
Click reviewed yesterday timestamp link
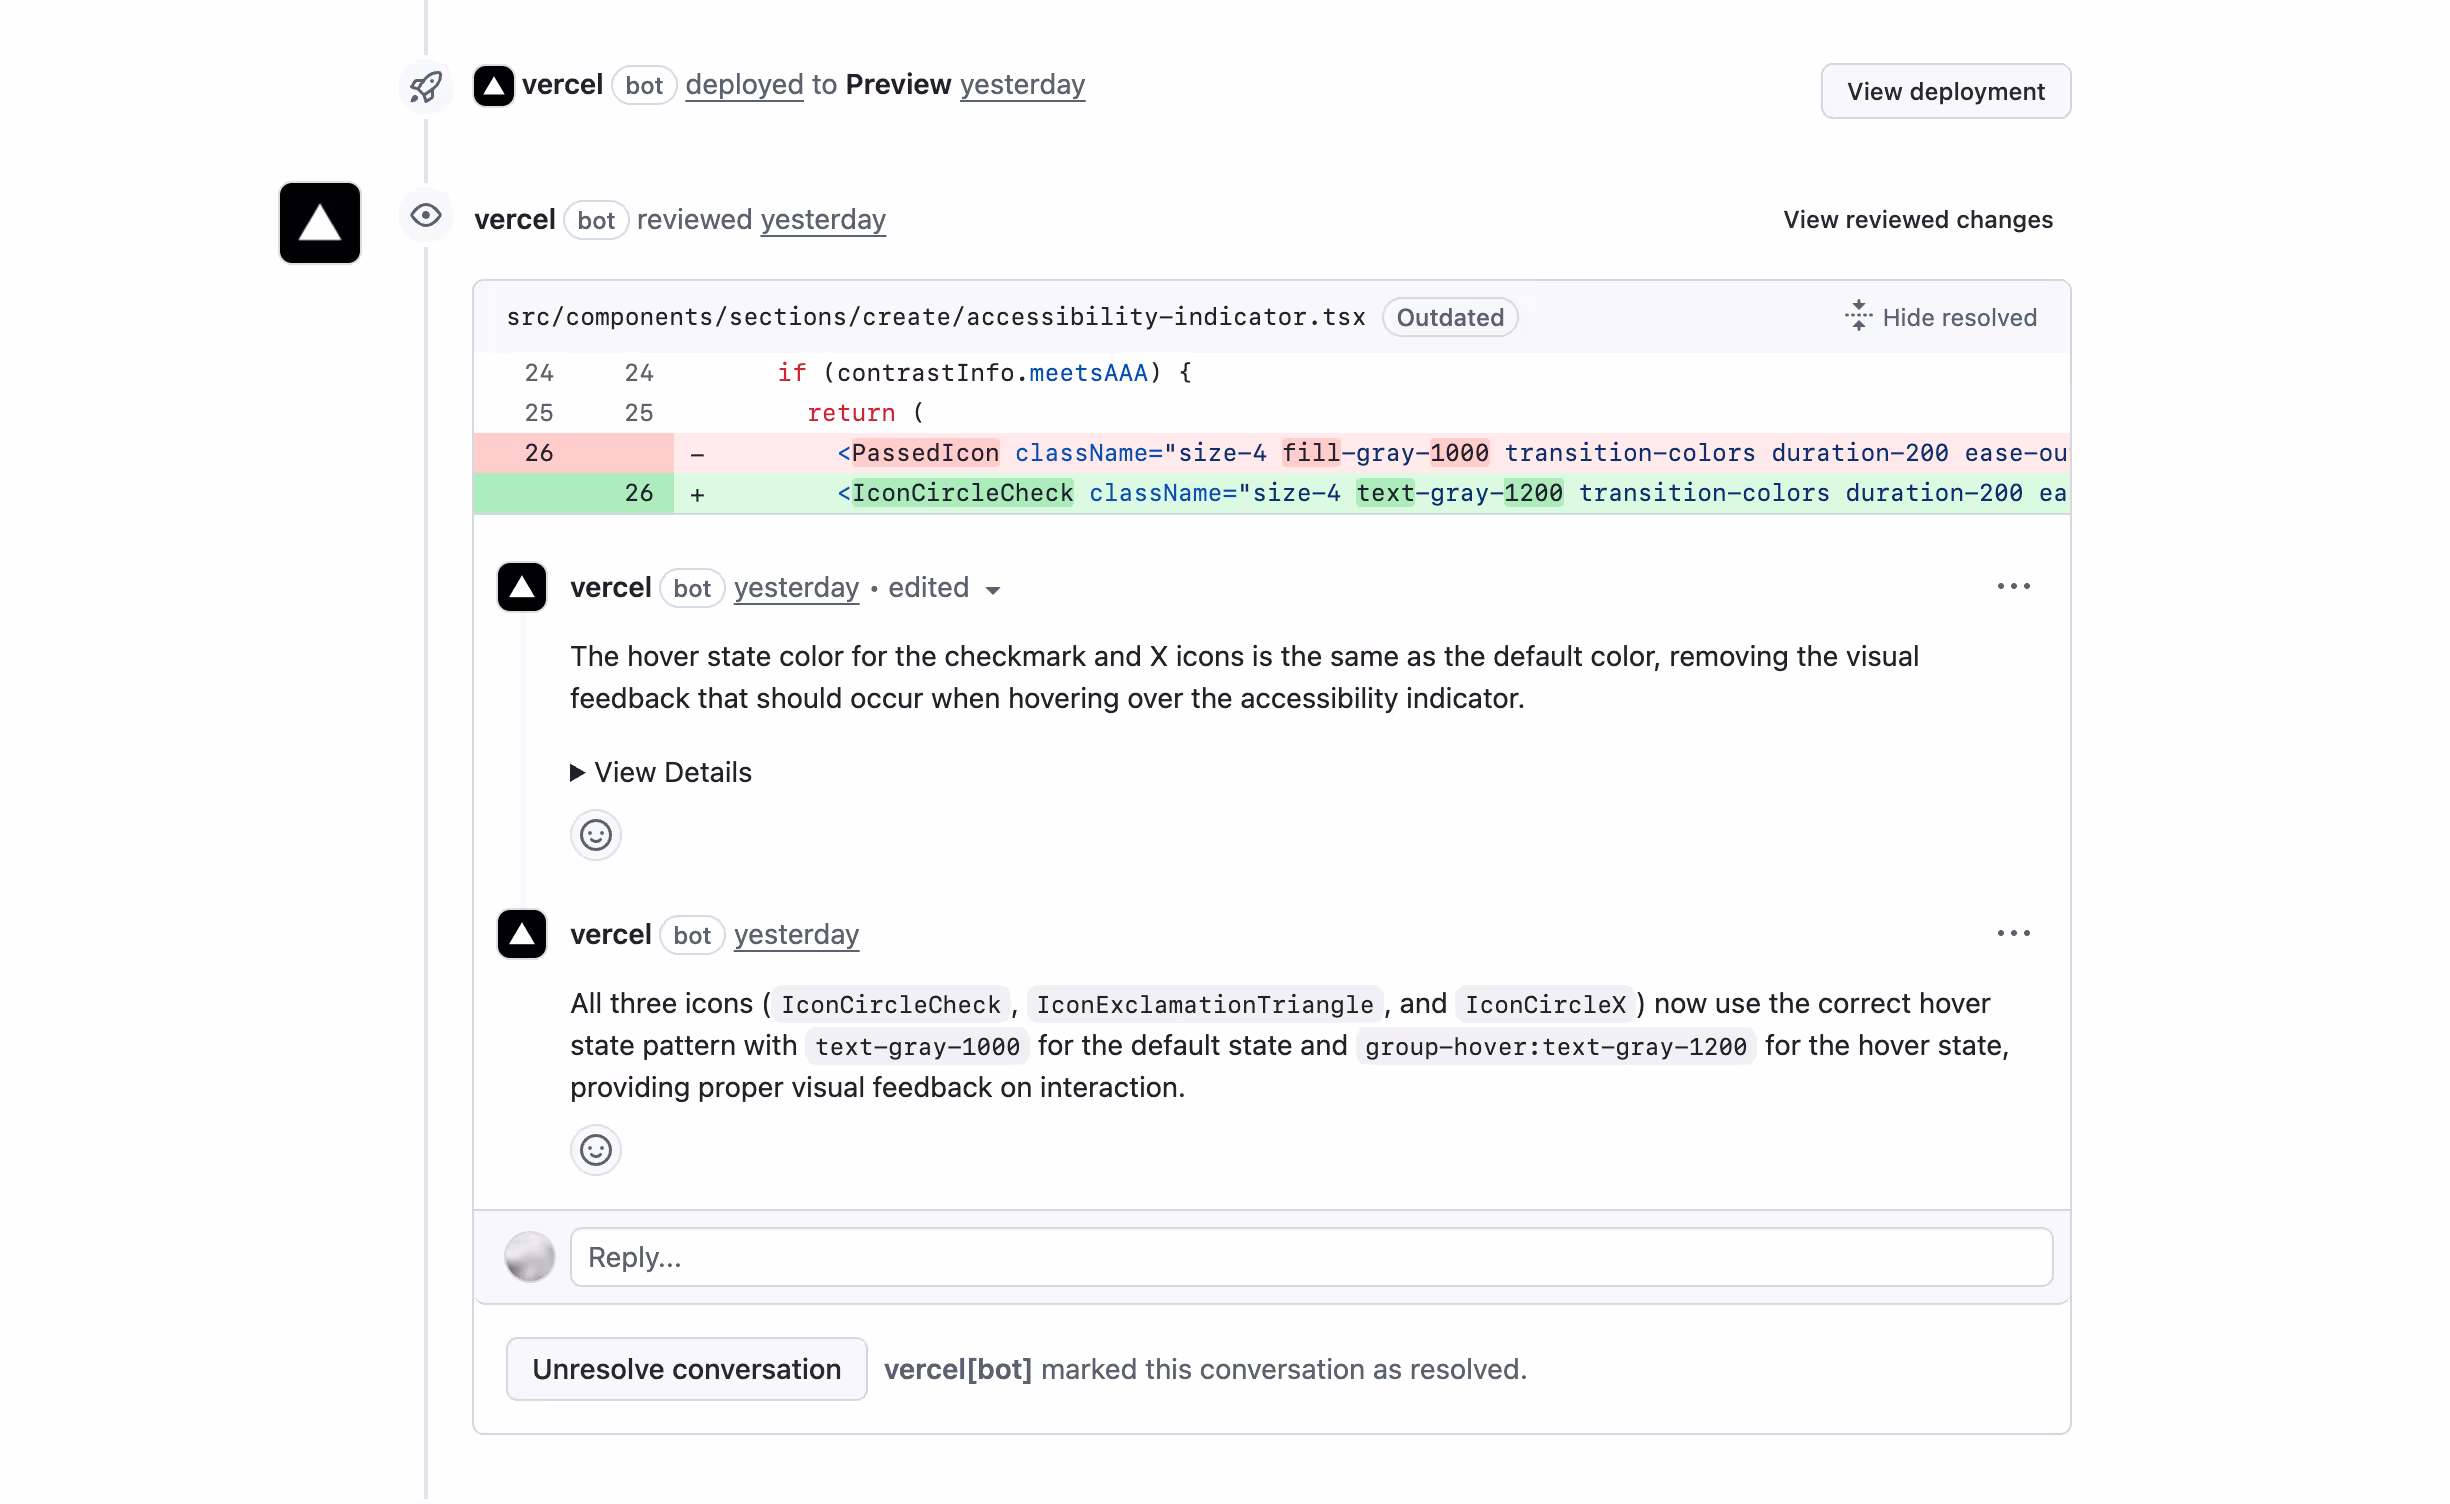823,220
